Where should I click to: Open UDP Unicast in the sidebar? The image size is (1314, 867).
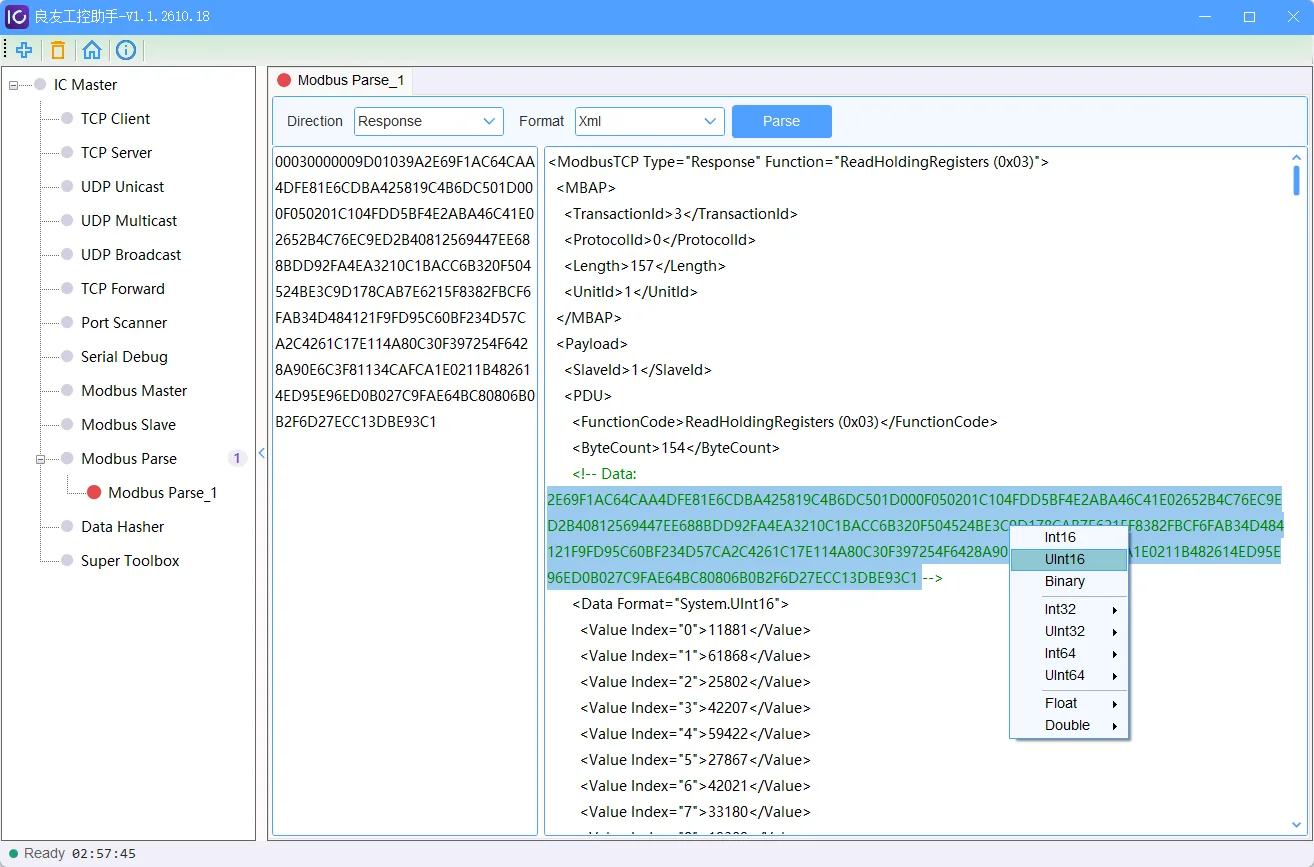(122, 187)
